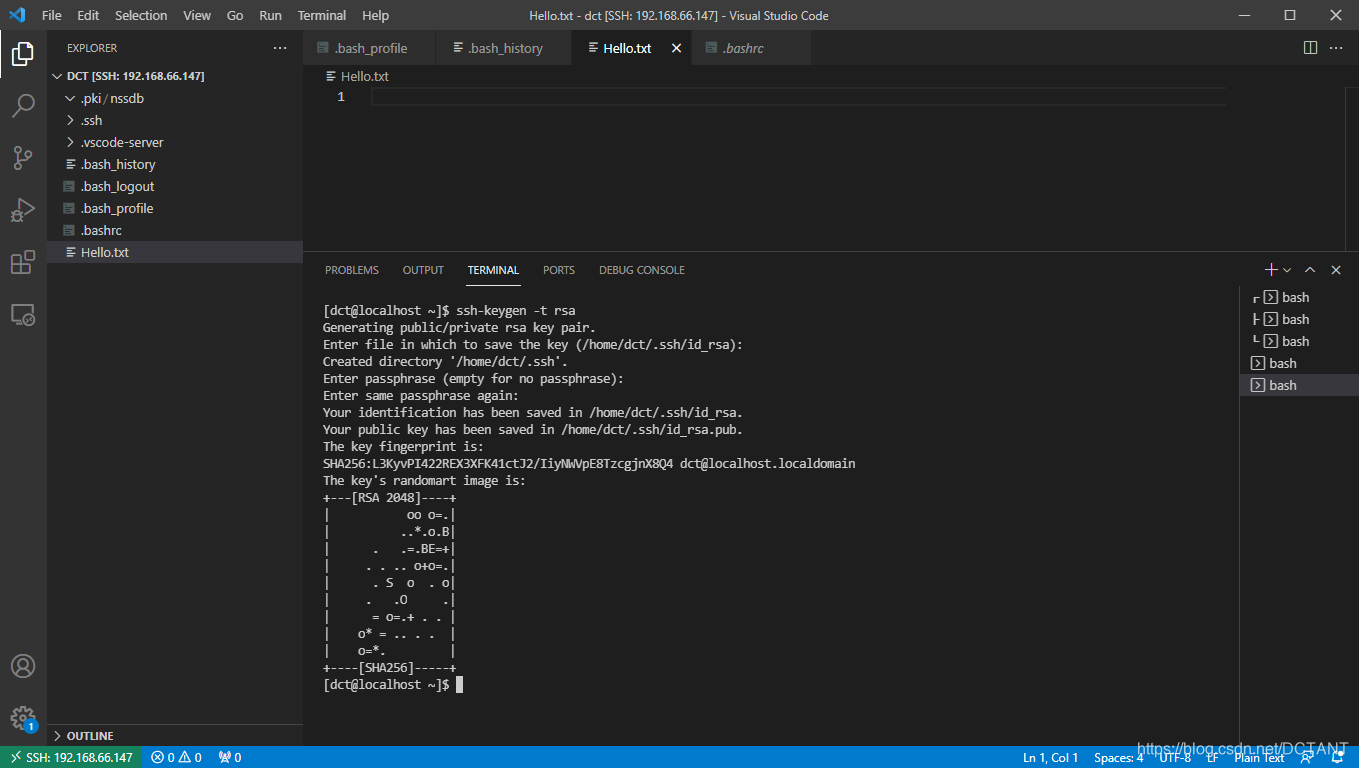This screenshot has height=768, width=1359.
Task: Open .bash_history in the file tree
Action: click(175, 164)
